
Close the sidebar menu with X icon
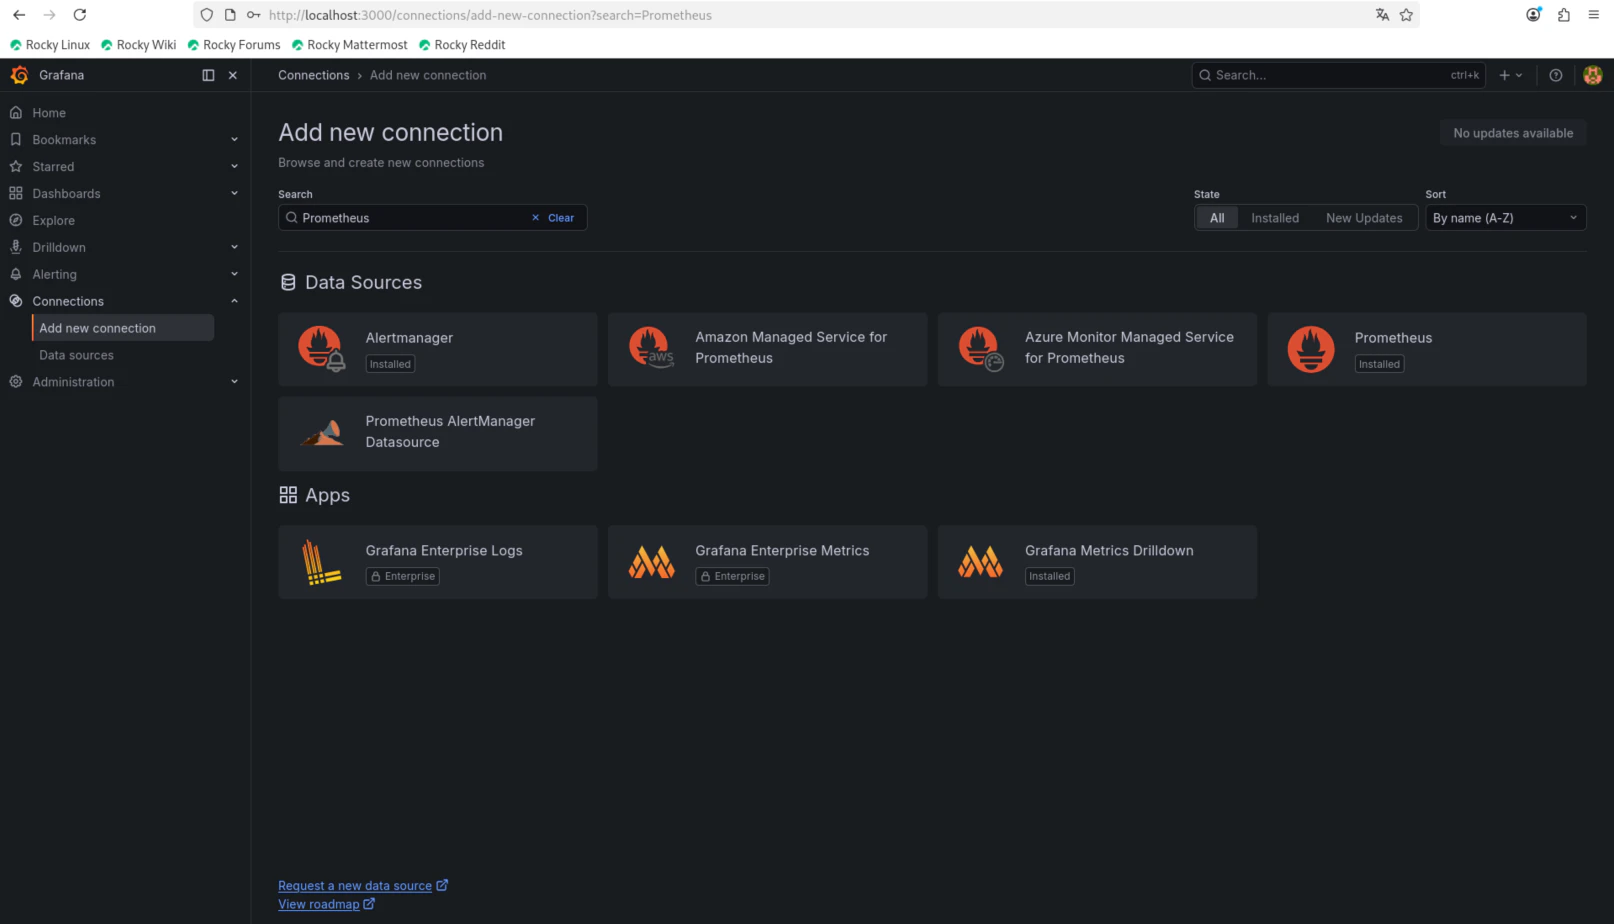[233, 75]
